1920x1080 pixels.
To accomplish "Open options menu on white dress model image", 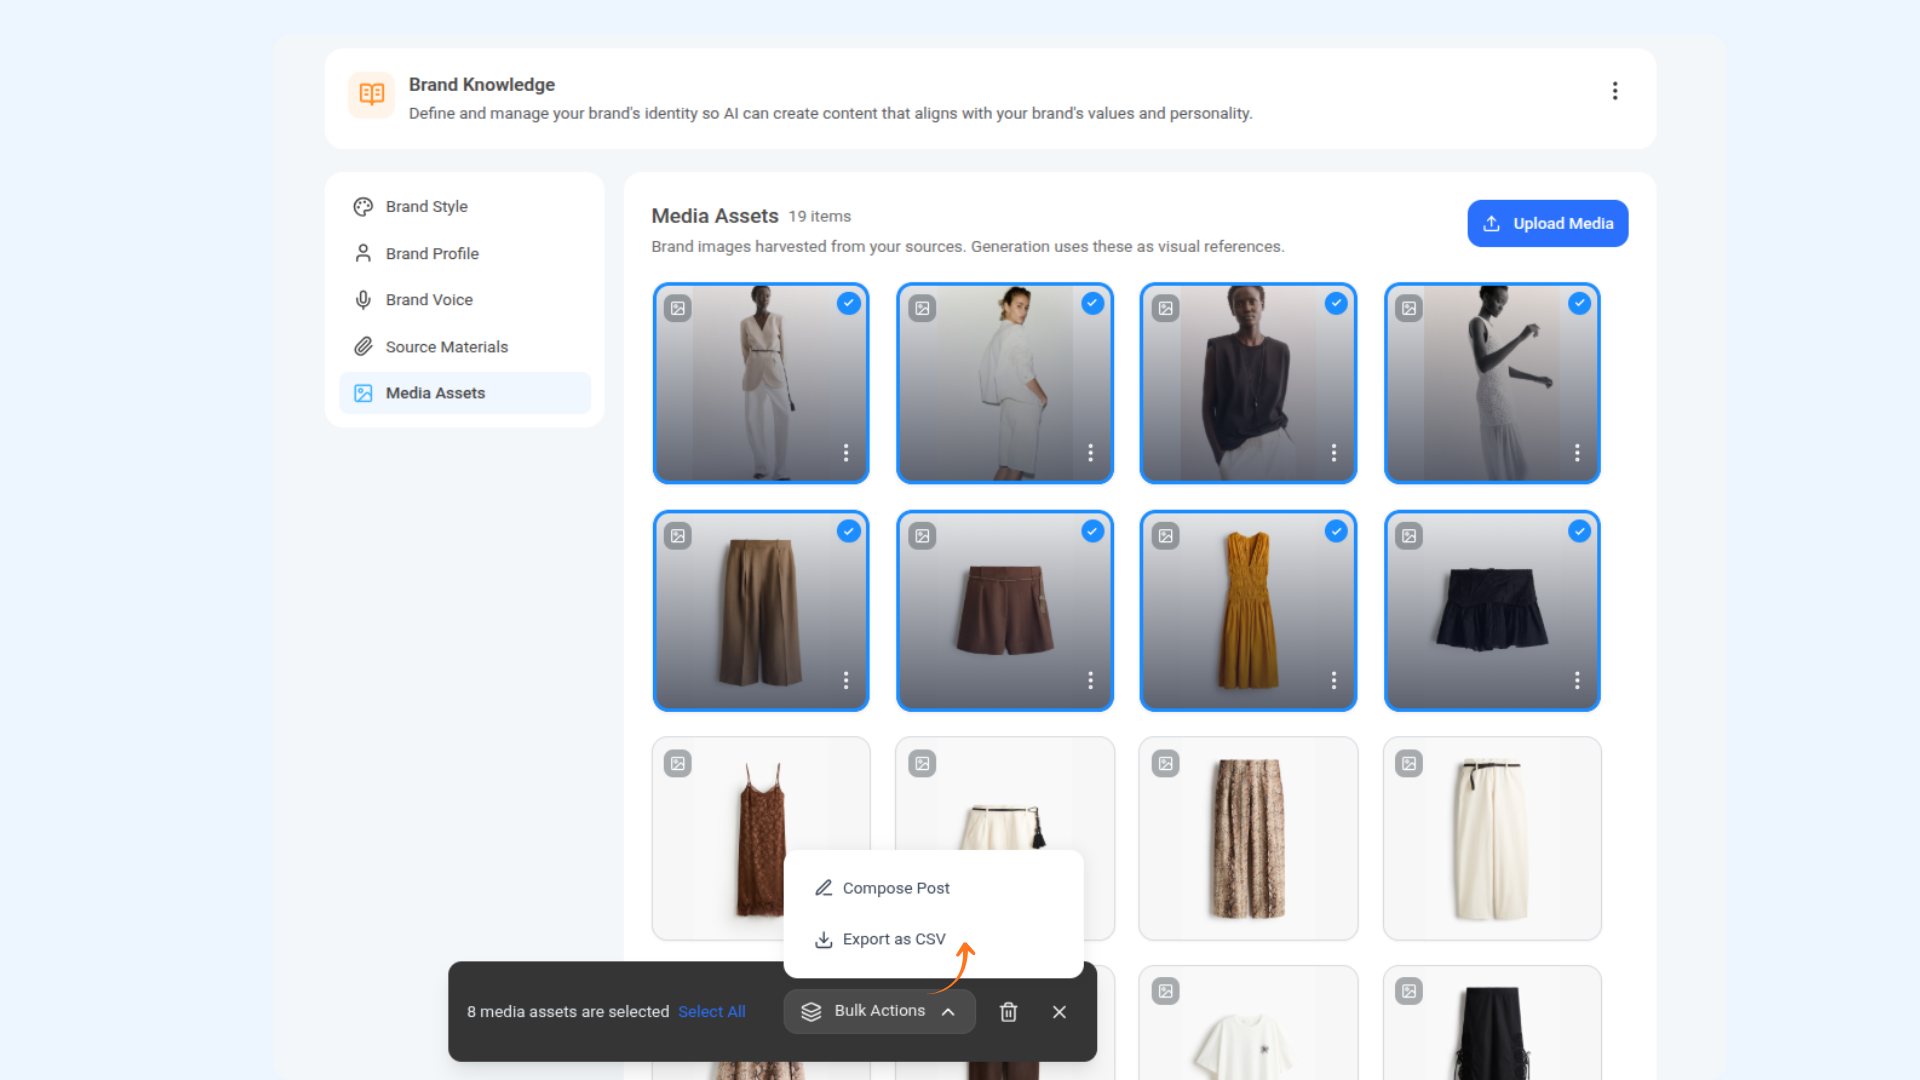I will click(1577, 453).
